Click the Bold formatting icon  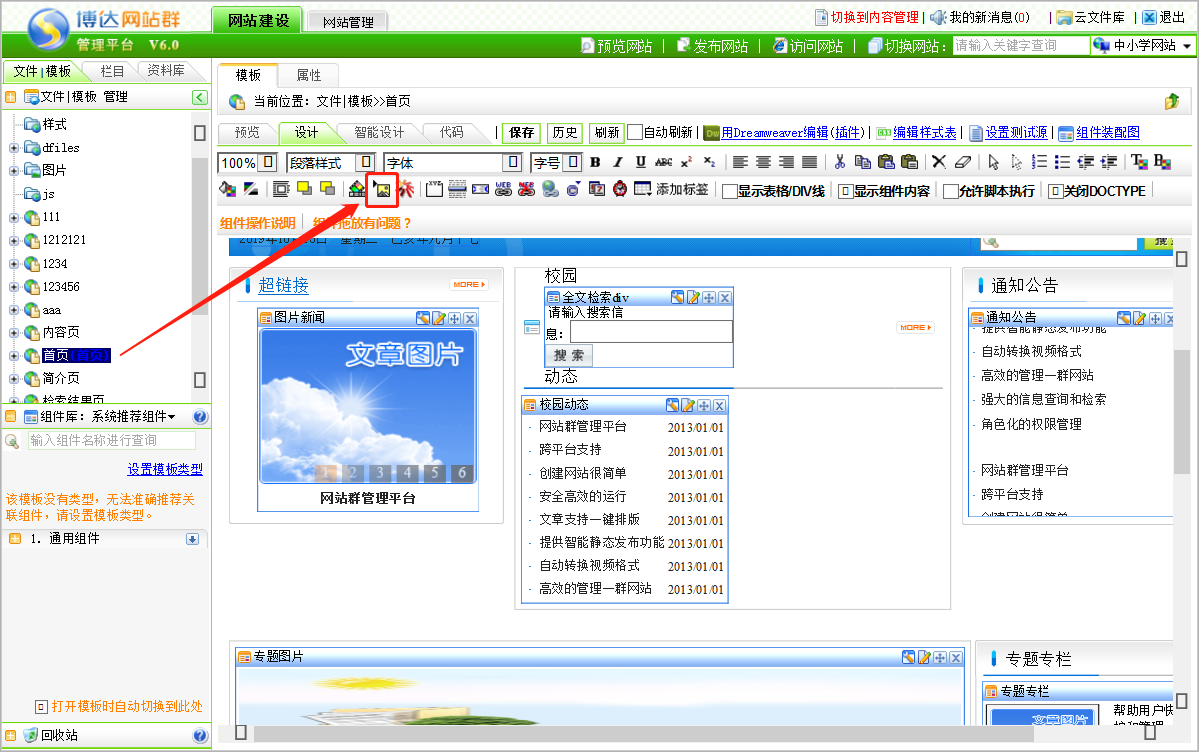pyautogui.click(x=595, y=162)
